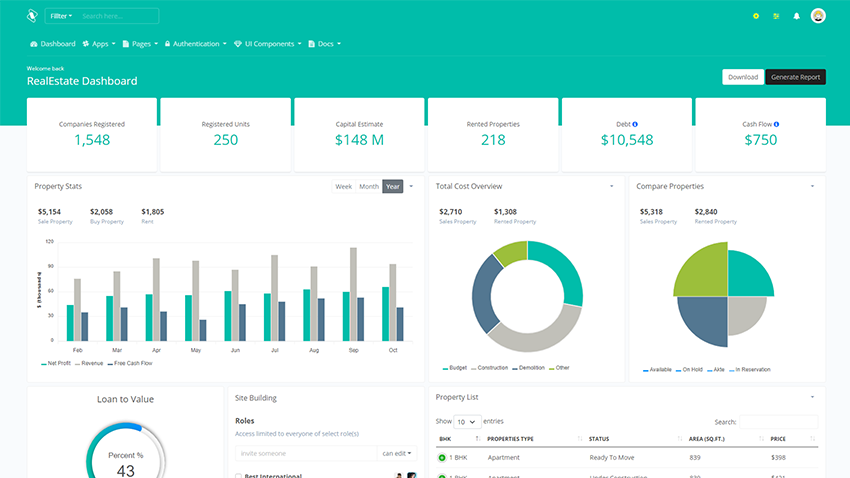Toggle the Construction legend in Total Cost Overview

pyautogui.click(x=490, y=368)
